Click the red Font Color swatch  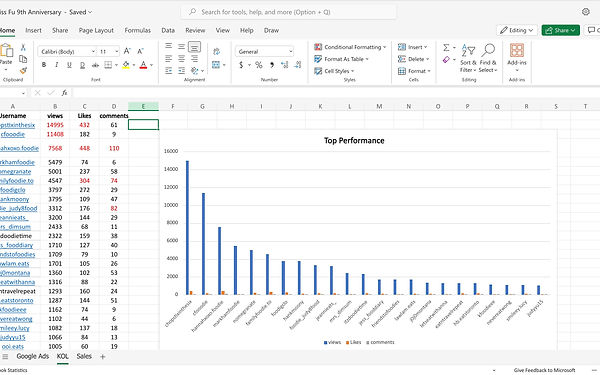[x=143, y=65]
